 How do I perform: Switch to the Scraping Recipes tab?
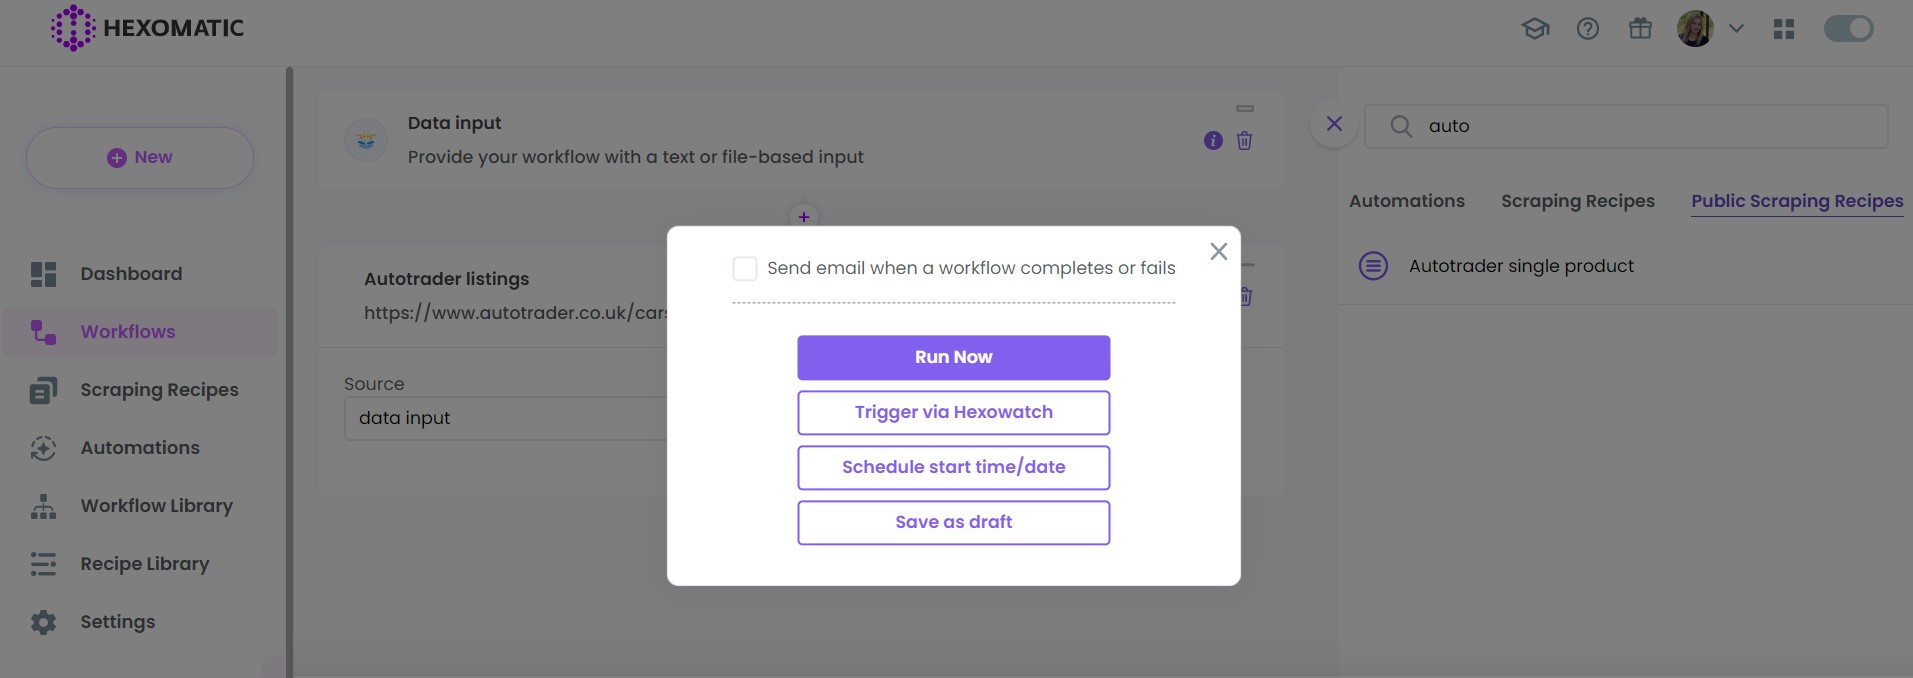(x=1577, y=201)
